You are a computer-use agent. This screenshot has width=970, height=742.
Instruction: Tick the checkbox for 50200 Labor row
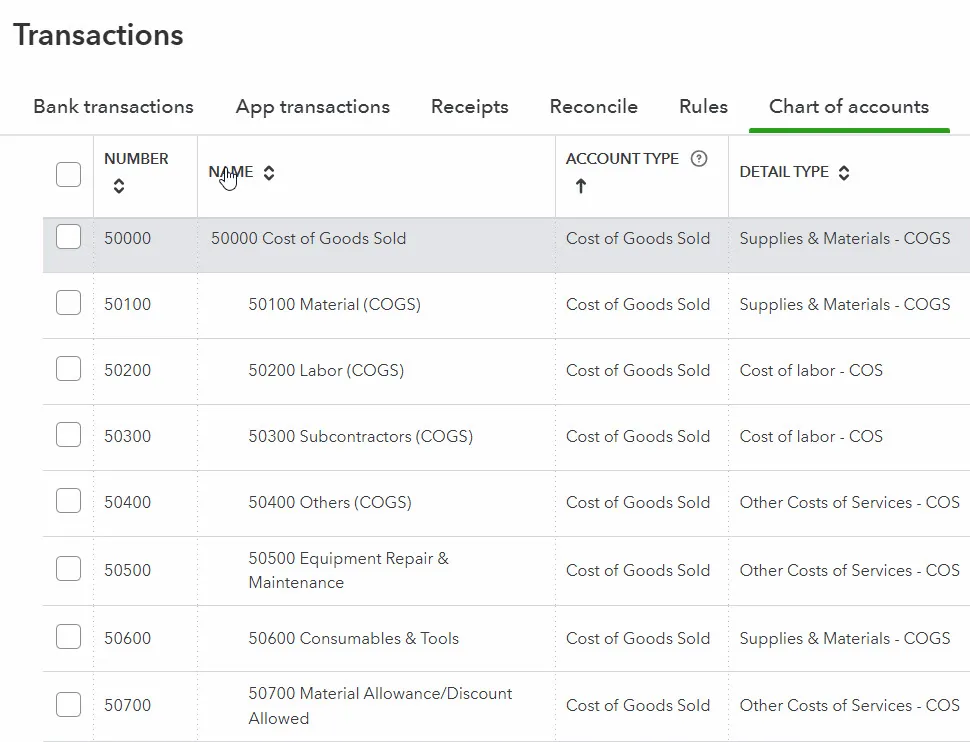pyautogui.click(x=68, y=370)
